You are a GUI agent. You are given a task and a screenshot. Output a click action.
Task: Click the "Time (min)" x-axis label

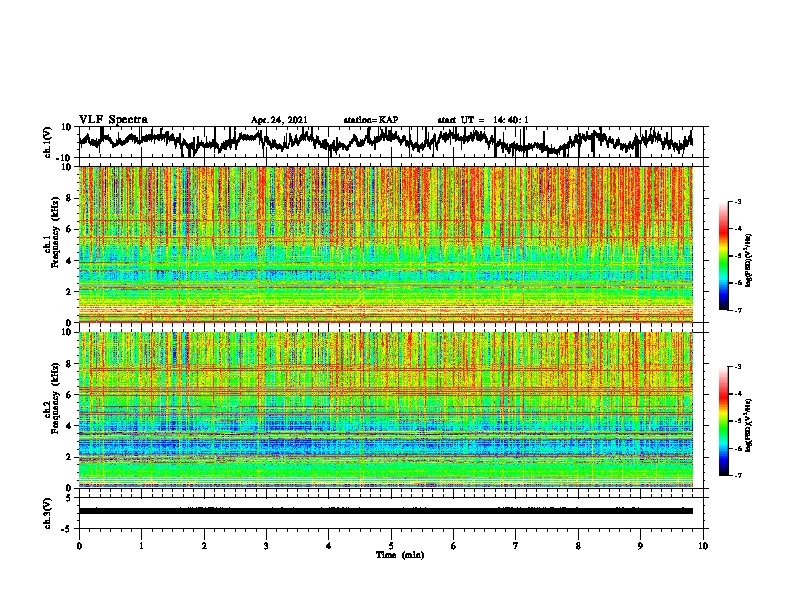click(x=400, y=555)
